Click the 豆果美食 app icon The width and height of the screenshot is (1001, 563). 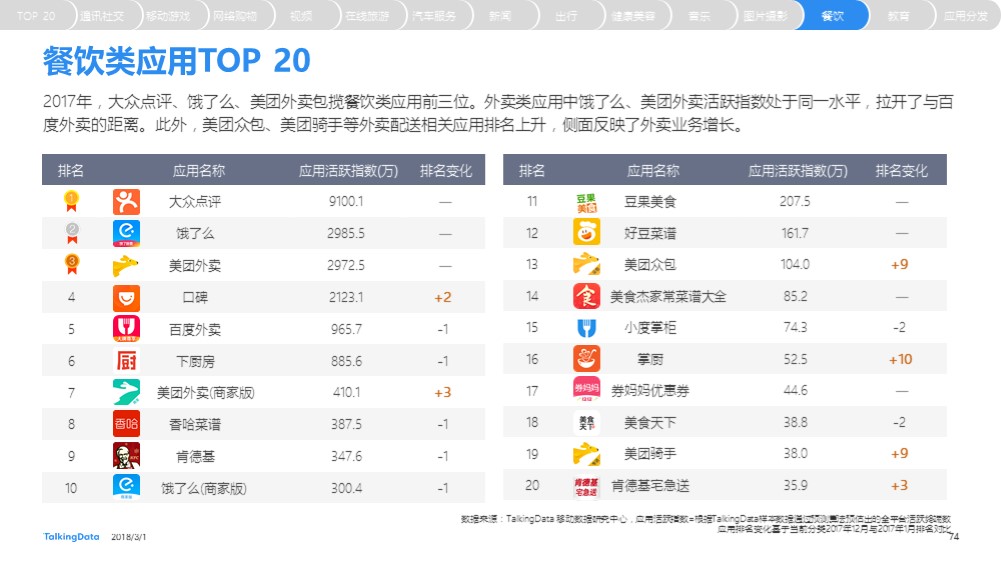587,202
